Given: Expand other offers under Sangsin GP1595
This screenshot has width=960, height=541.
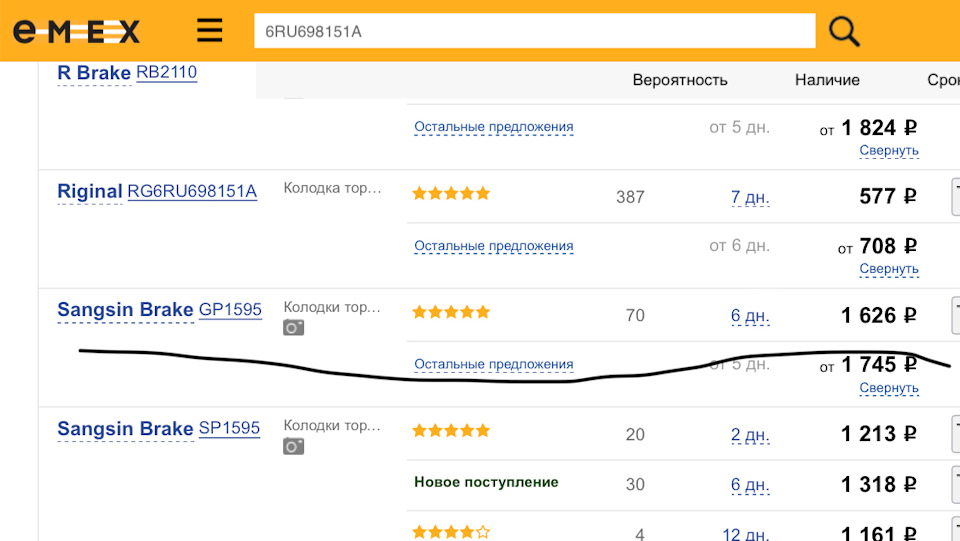Looking at the screenshot, I should coord(494,365).
